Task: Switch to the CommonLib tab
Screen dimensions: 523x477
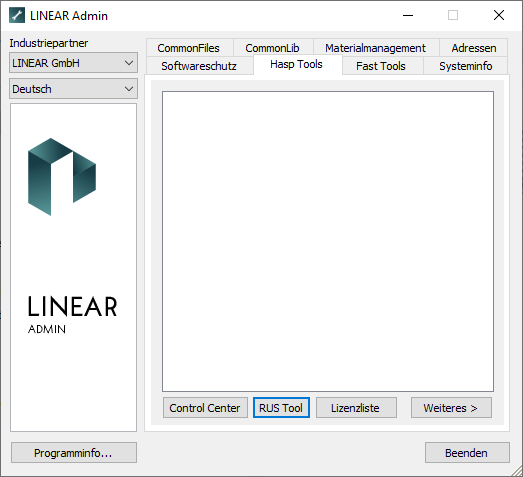Action: [x=273, y=48]
